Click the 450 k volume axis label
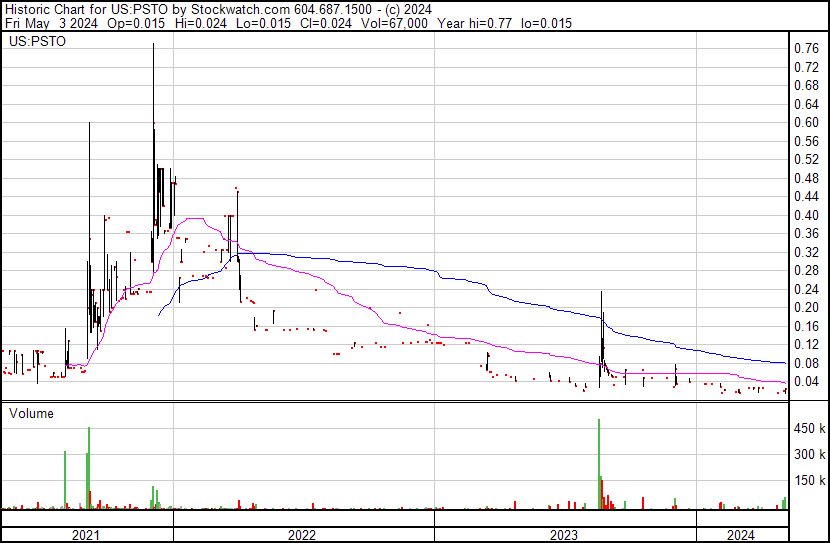This screenshot has height=543, width=830. click(809, 428)
